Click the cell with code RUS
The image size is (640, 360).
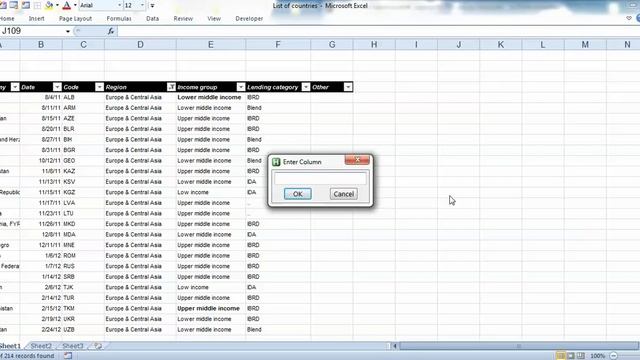coord(83,266)
